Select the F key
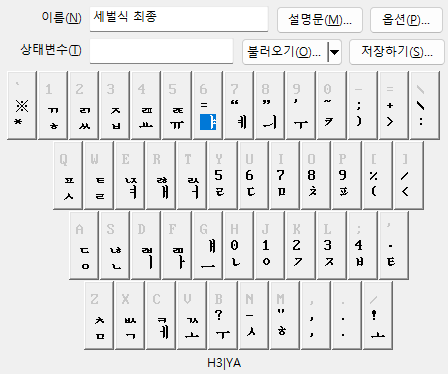Screen dimensions: 448x374 pos(177,245)
